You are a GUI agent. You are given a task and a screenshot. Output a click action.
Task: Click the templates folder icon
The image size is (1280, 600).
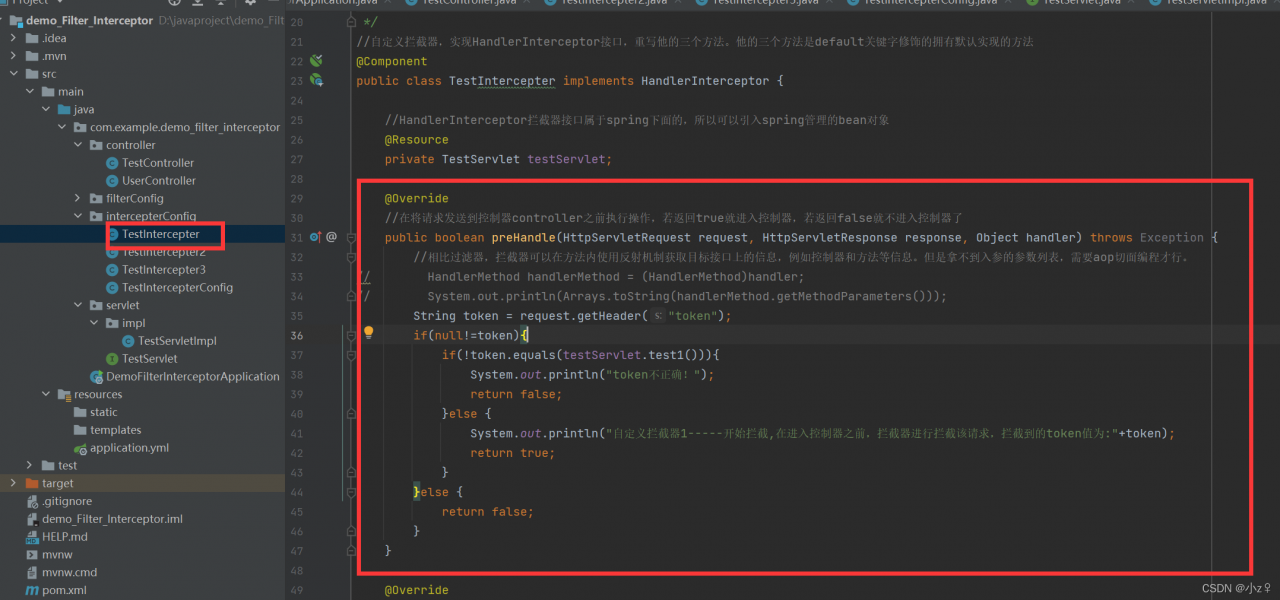(80, 430)
